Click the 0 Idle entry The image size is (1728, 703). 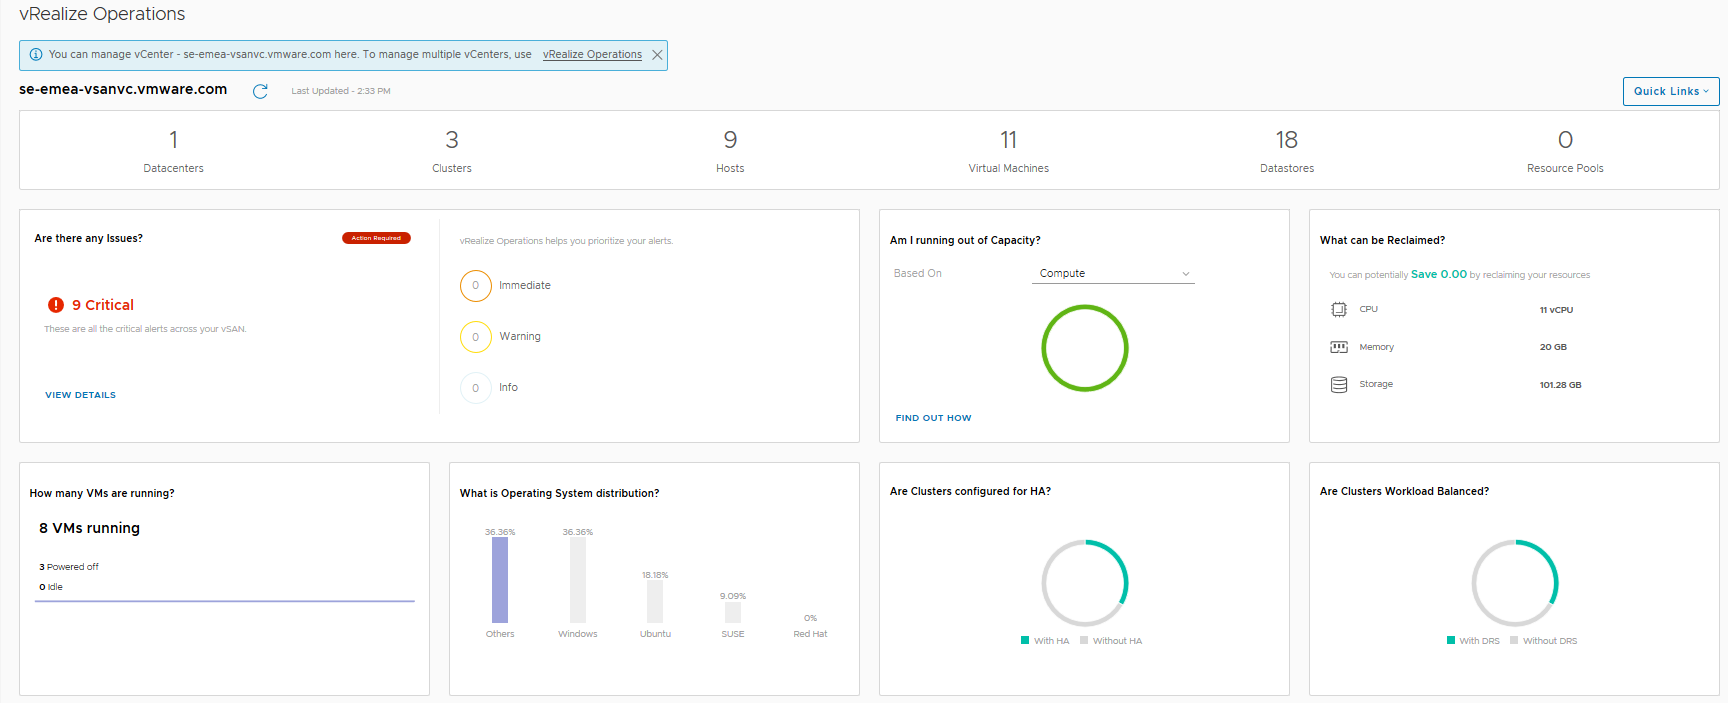point(51,587)
